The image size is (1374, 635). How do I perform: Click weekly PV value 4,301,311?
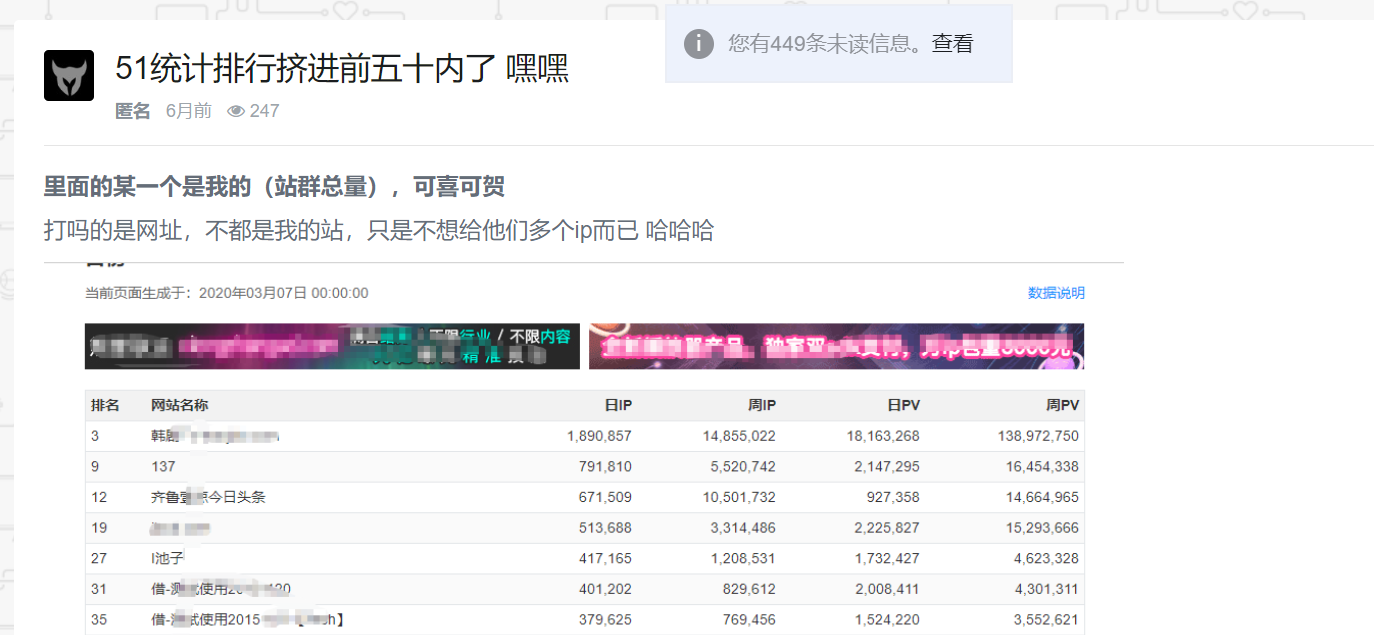click(1046, 589)
